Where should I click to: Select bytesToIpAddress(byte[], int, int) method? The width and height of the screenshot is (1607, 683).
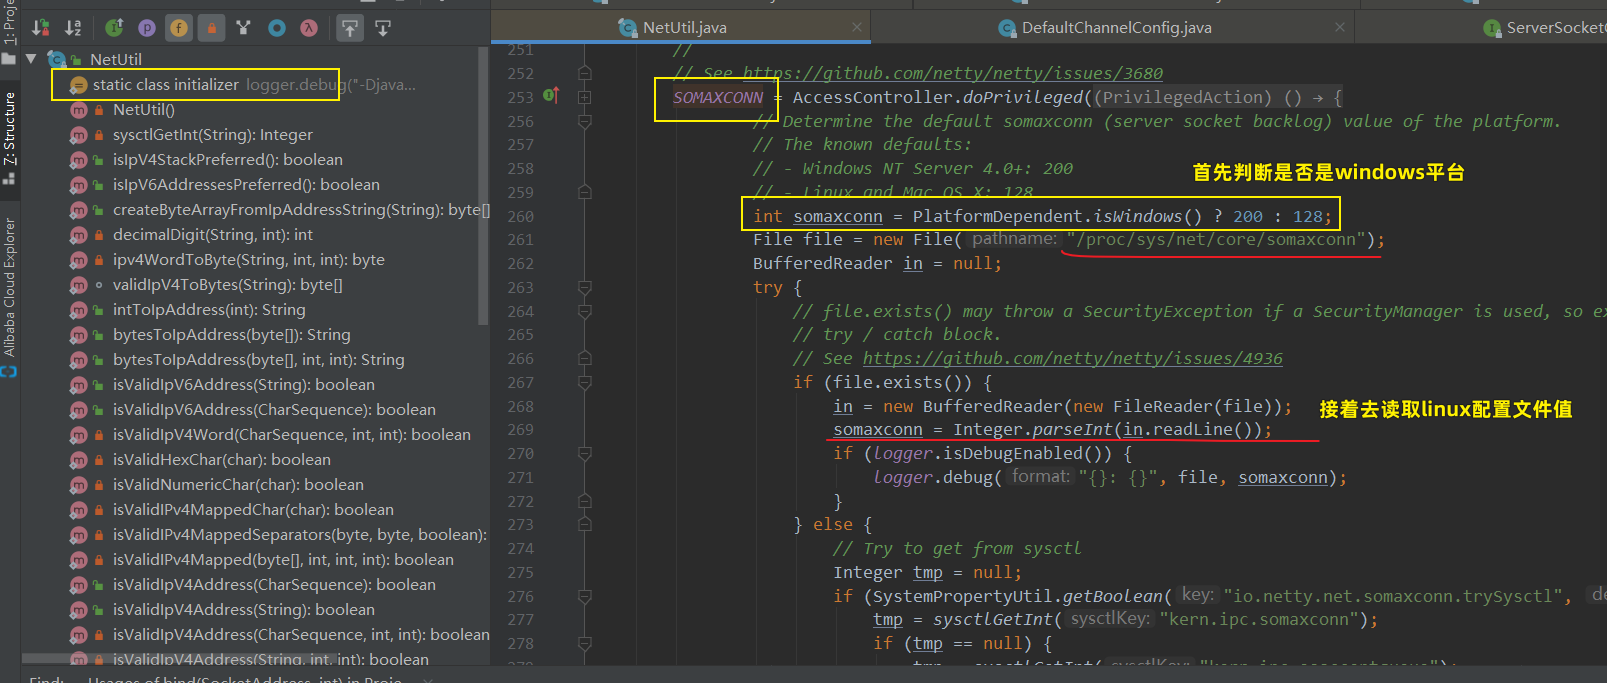point(258,360)
